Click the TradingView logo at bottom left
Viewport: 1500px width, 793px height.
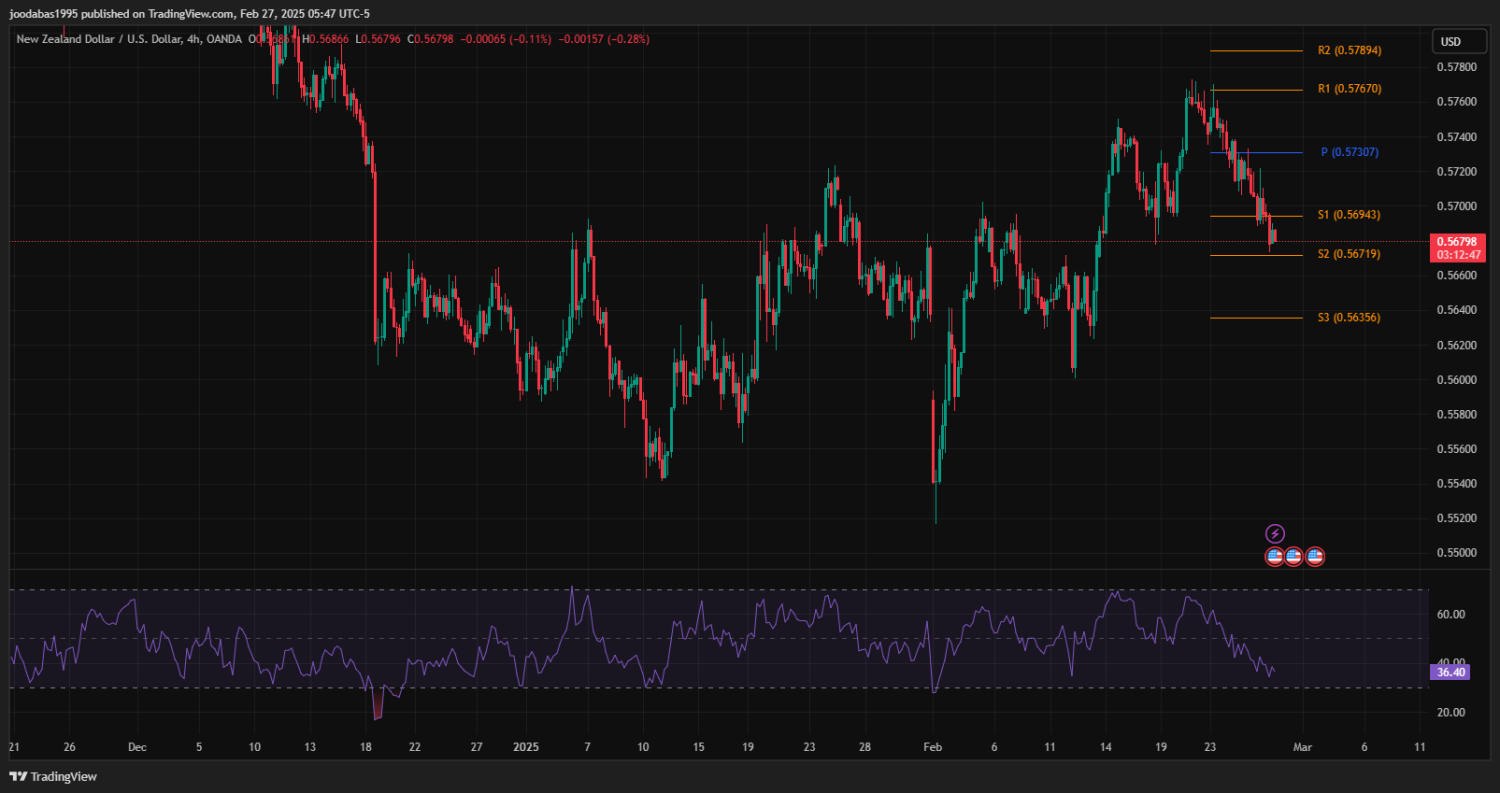click(x=53, y=776)
